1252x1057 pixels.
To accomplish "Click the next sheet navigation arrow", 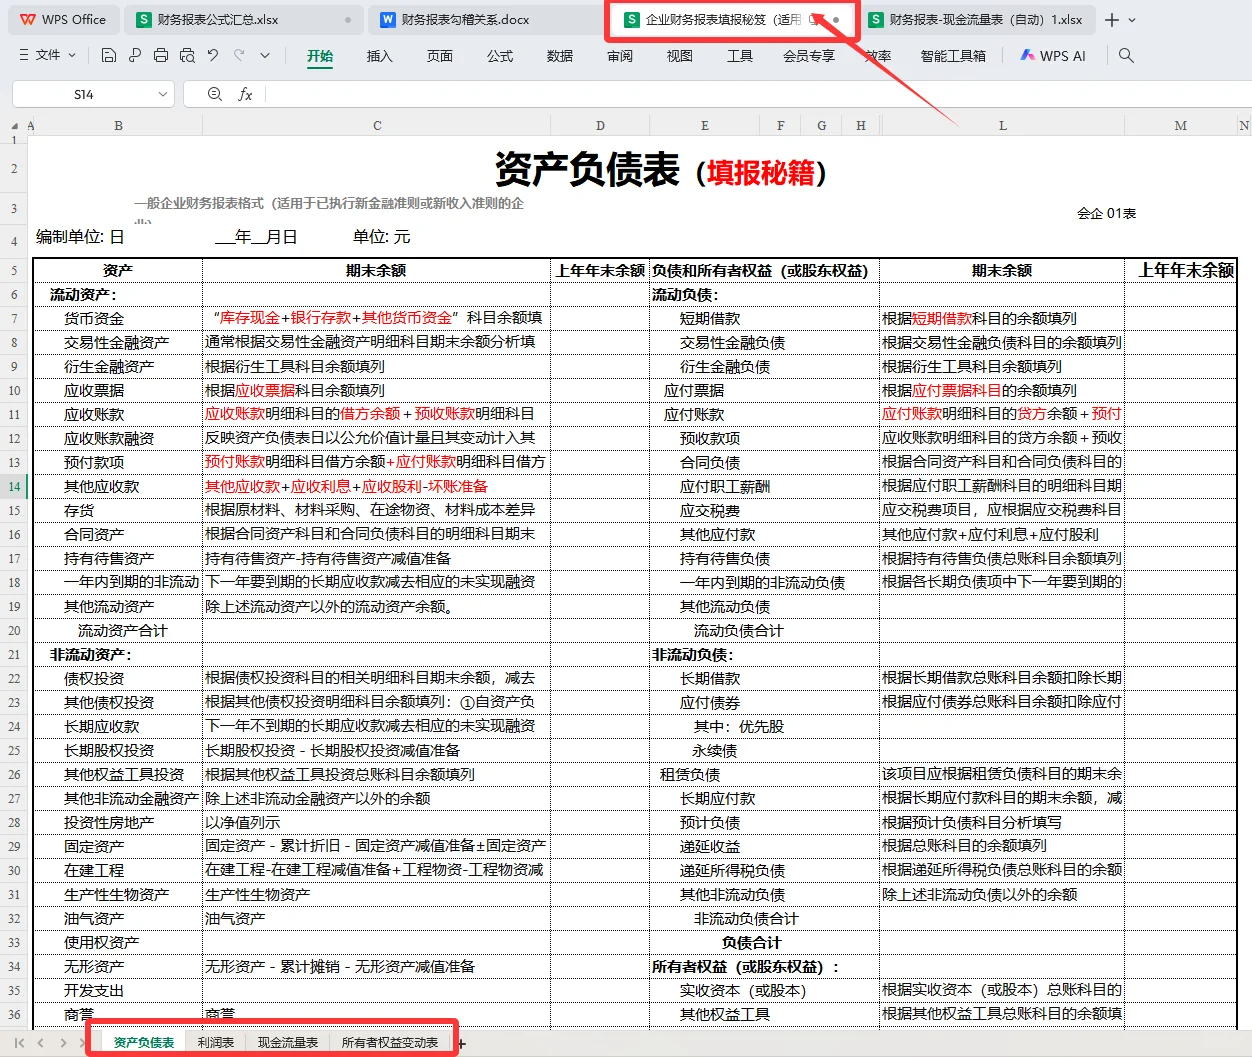I will [62, 1043].
